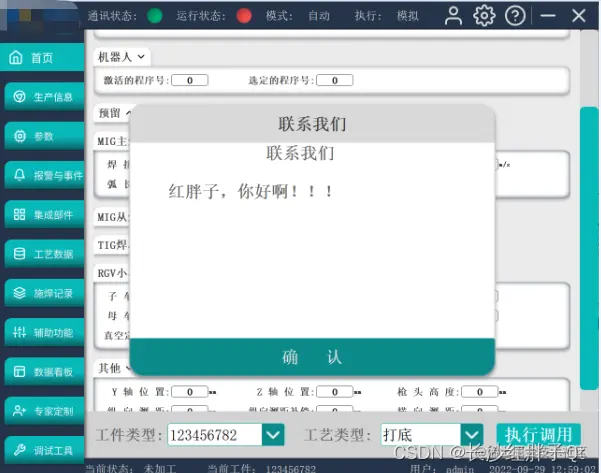Click the 工件类型 field showing 123456782
The height and width of the screenshot is (473, 601).
215,435
